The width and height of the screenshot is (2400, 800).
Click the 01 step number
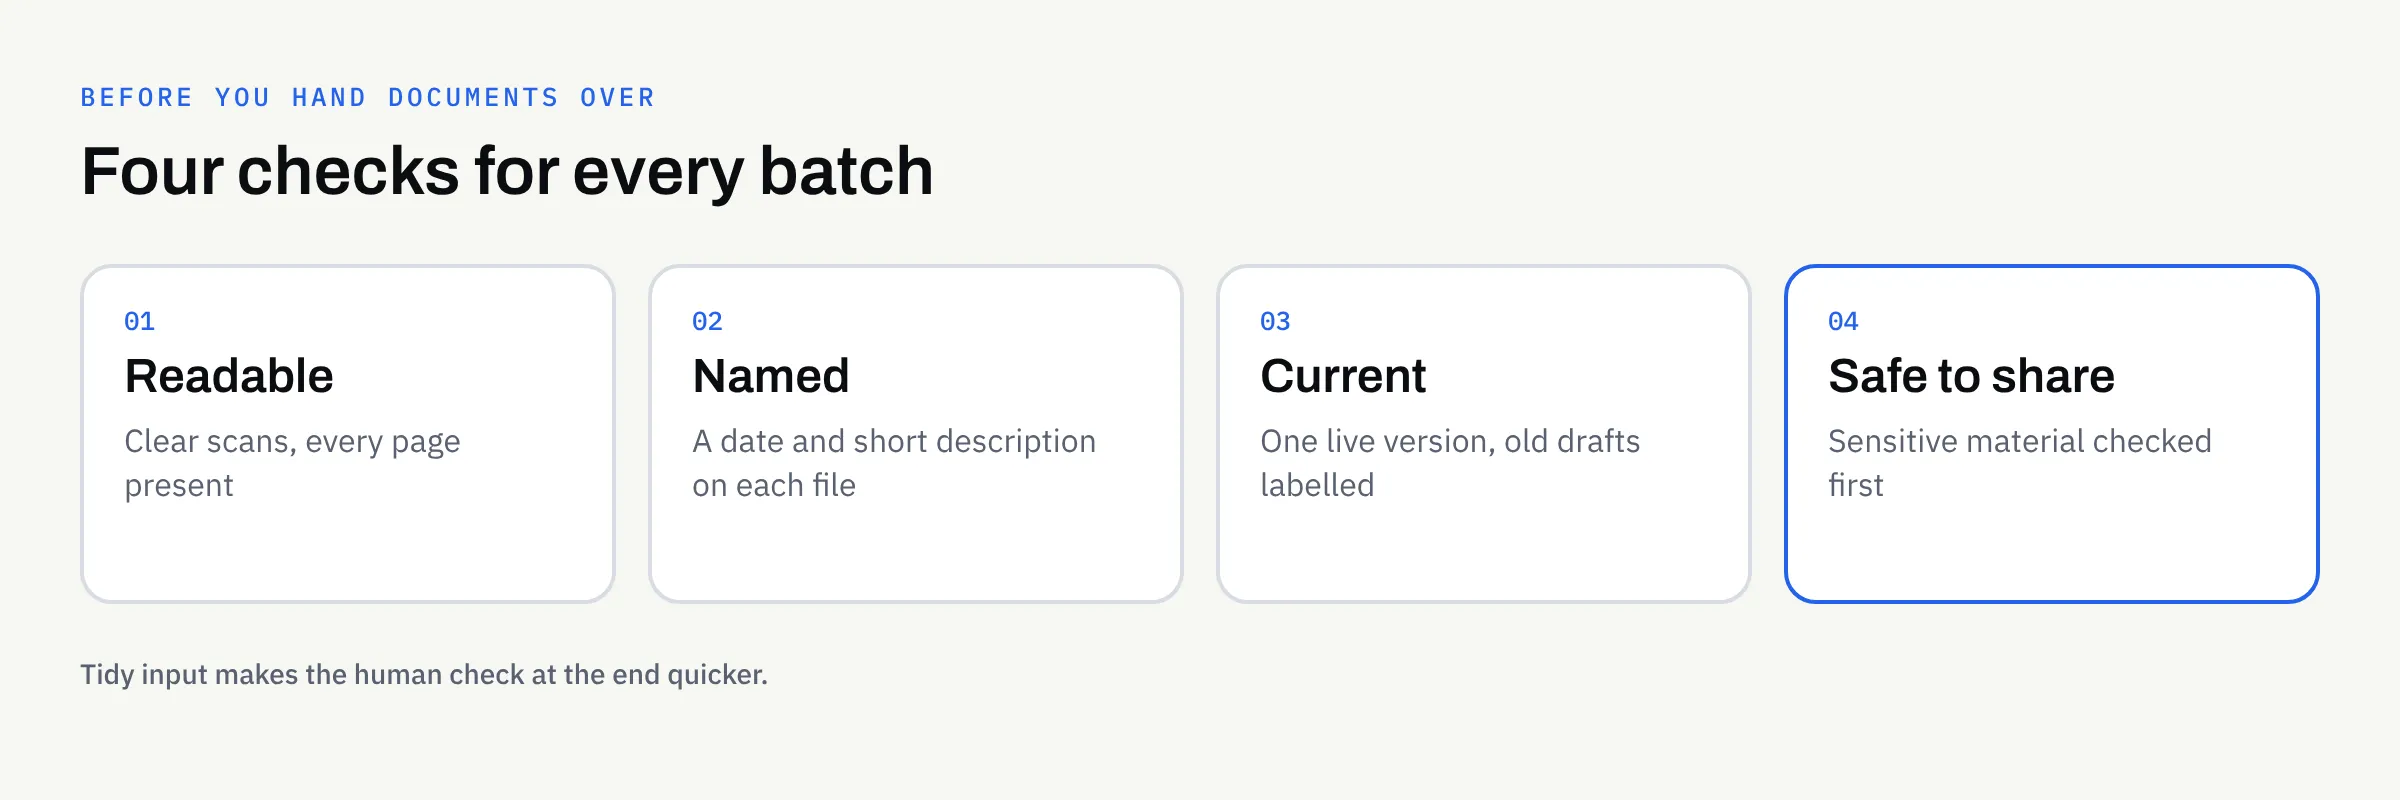139,321
